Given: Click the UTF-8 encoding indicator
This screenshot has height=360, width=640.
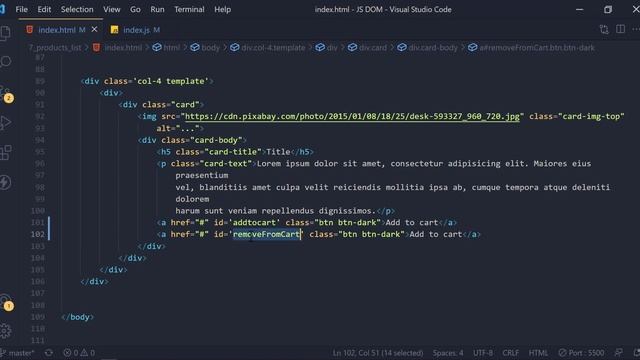Looking at the screenshot, I should click(x=483, y=353).
